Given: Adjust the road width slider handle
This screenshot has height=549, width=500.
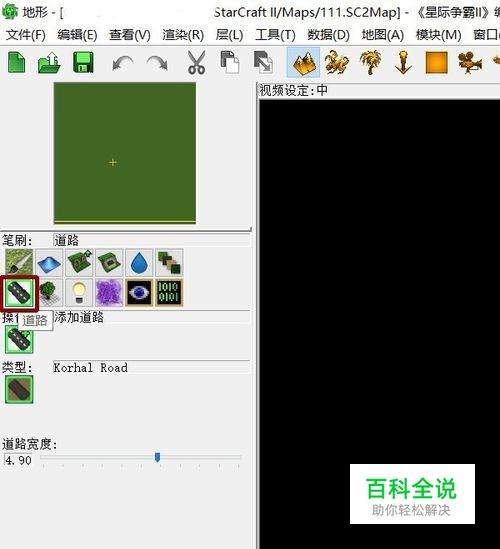Looking at the screenshot, I should (158, 457).
